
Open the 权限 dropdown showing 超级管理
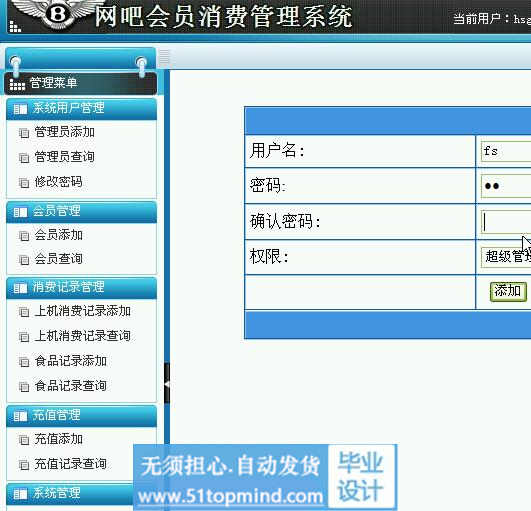[506, 256]
